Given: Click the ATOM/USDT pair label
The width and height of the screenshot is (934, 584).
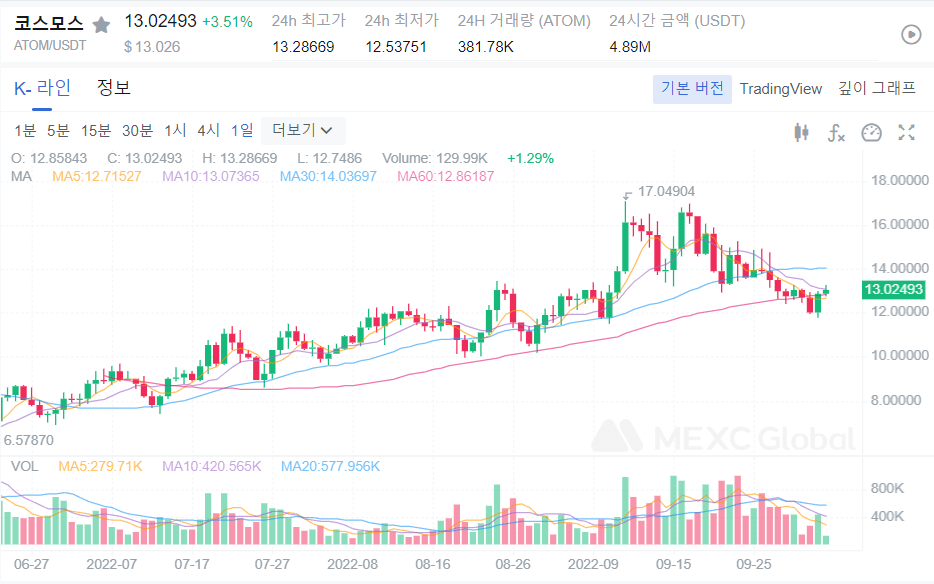Looking at the screenshot, I should 50,45.
